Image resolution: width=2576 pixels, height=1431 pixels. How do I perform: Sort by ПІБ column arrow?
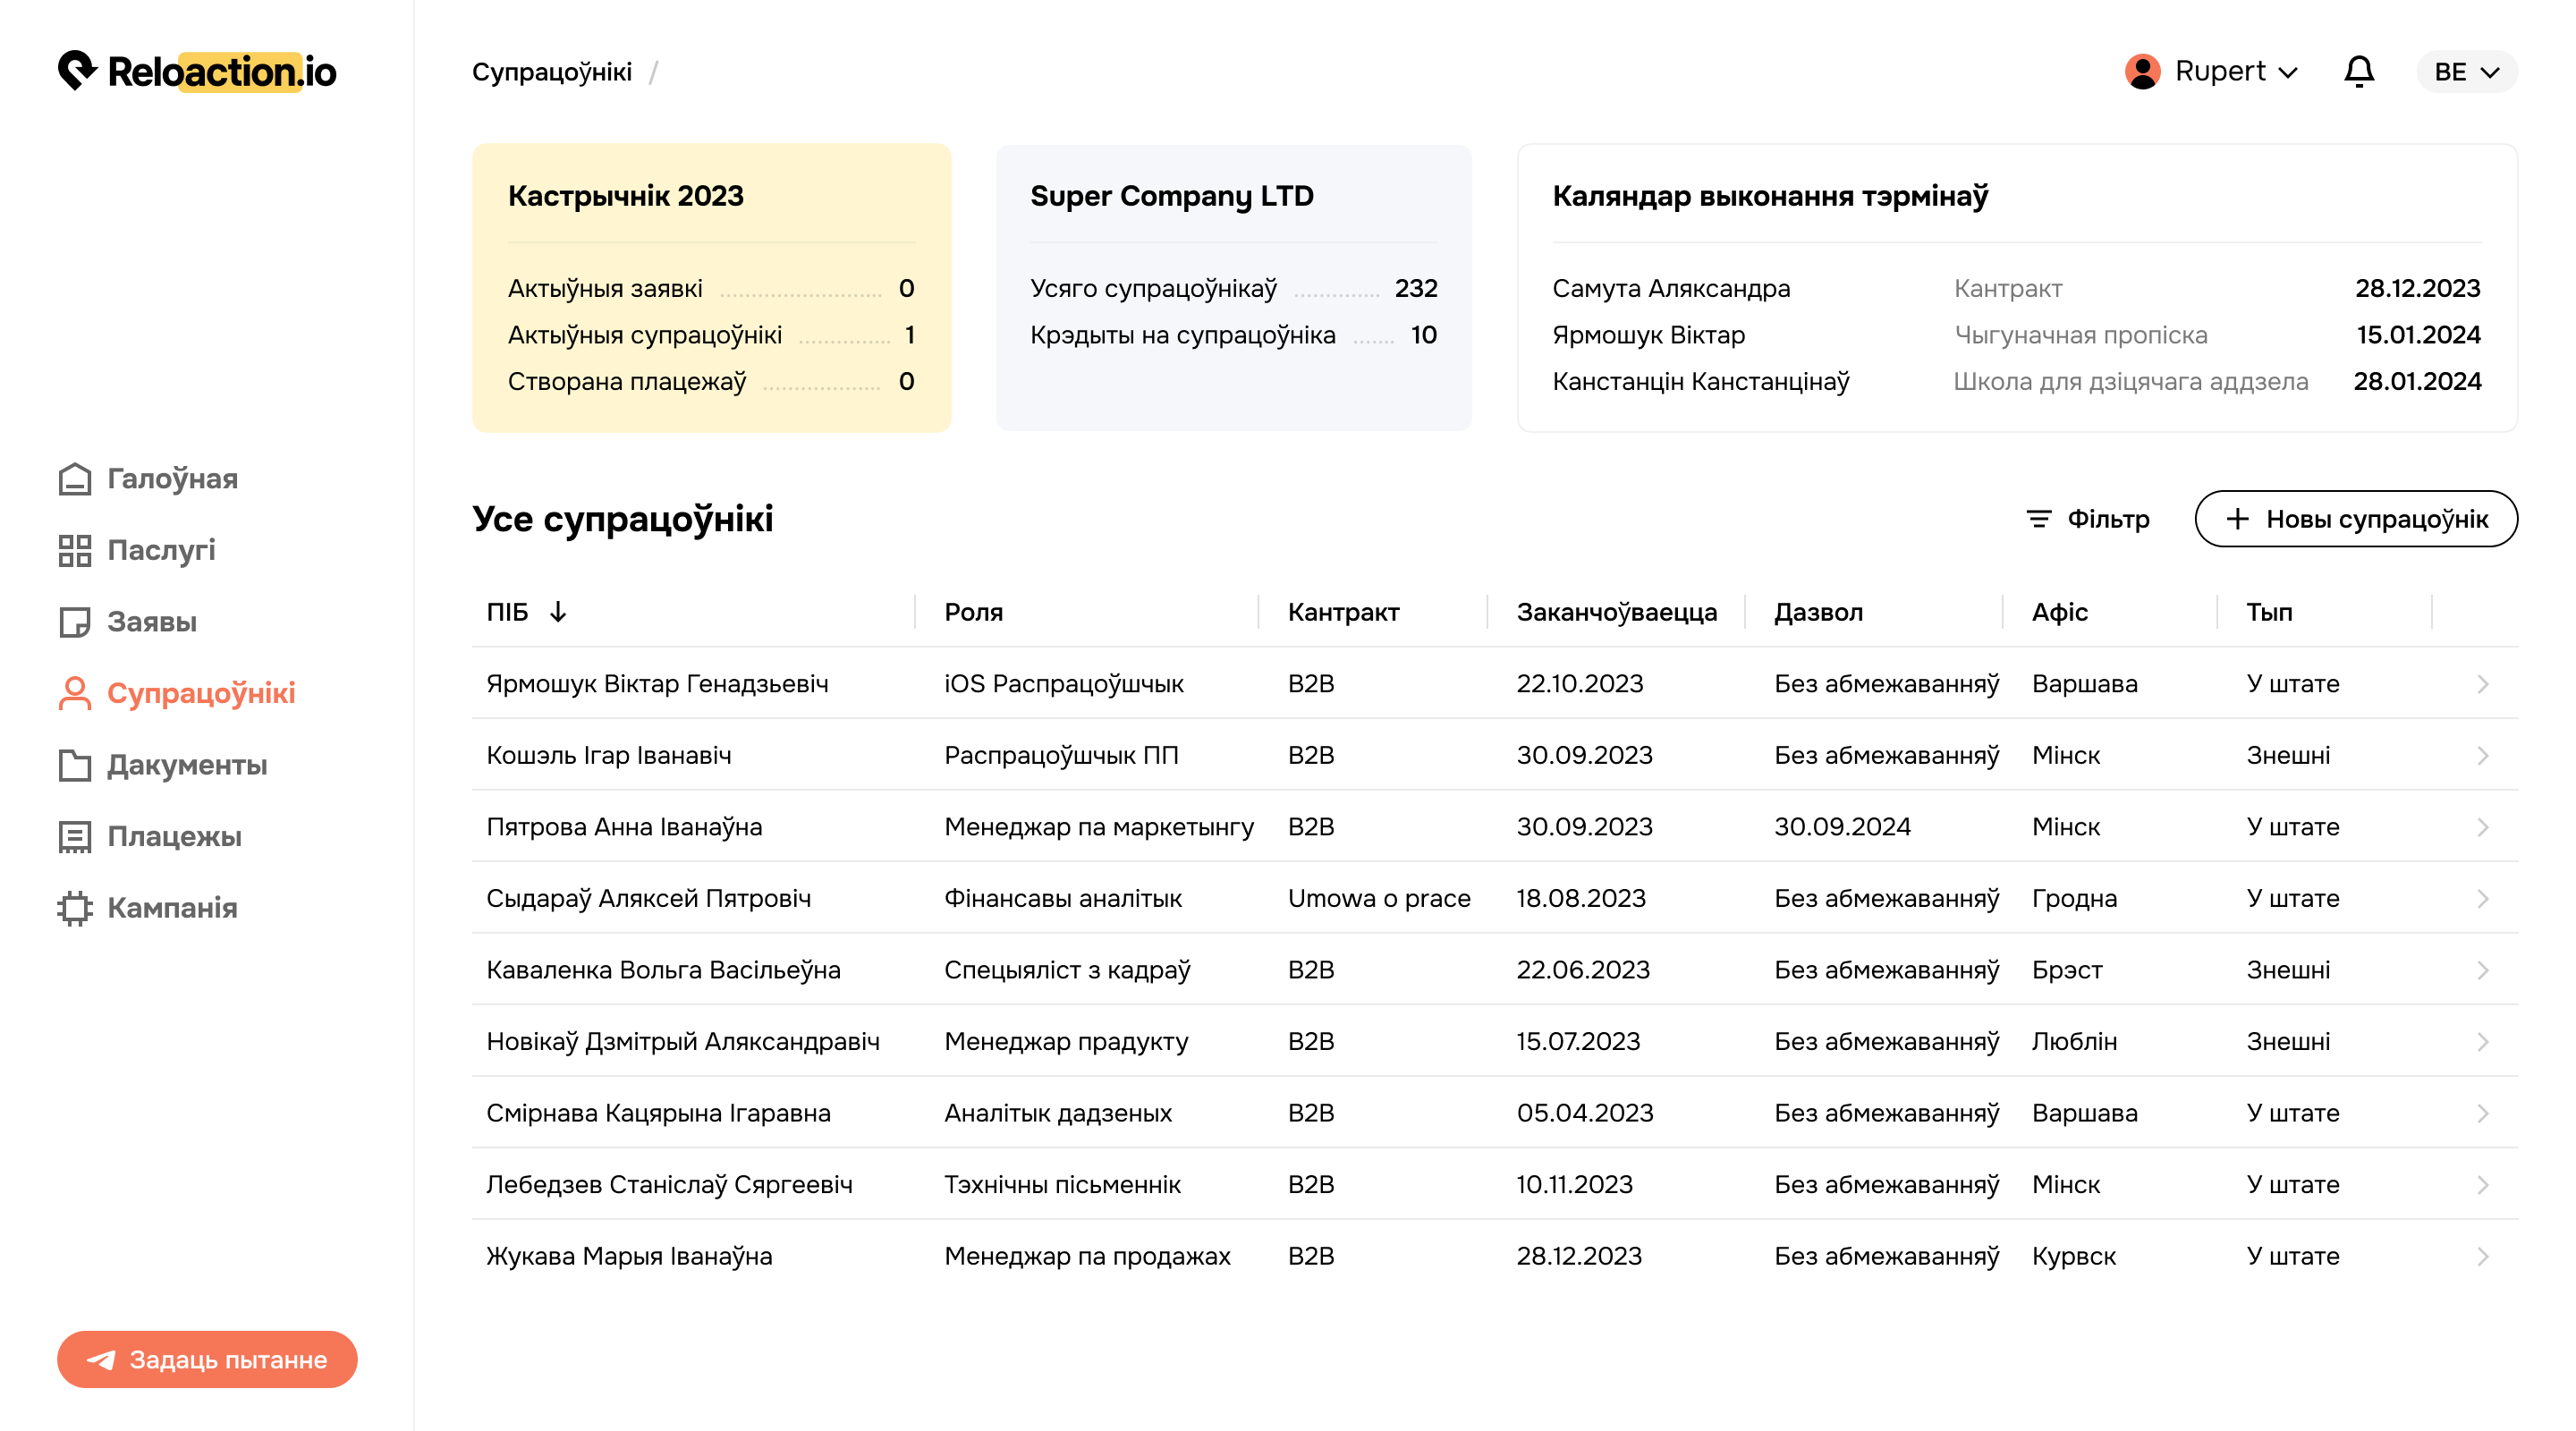(558, 612)
